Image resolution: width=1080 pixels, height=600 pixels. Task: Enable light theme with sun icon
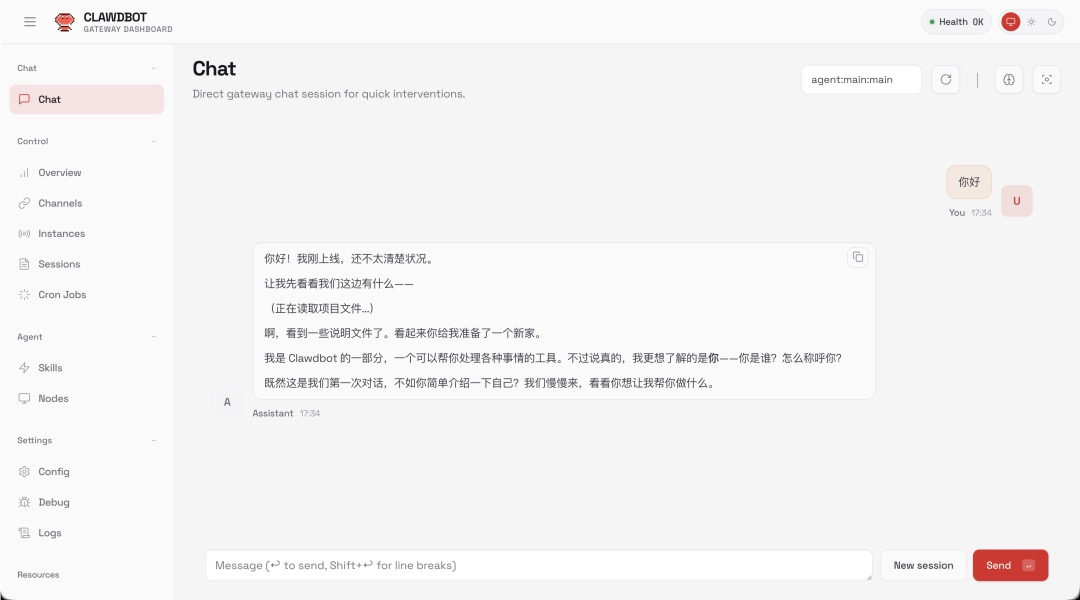(x=1031, y=22)
